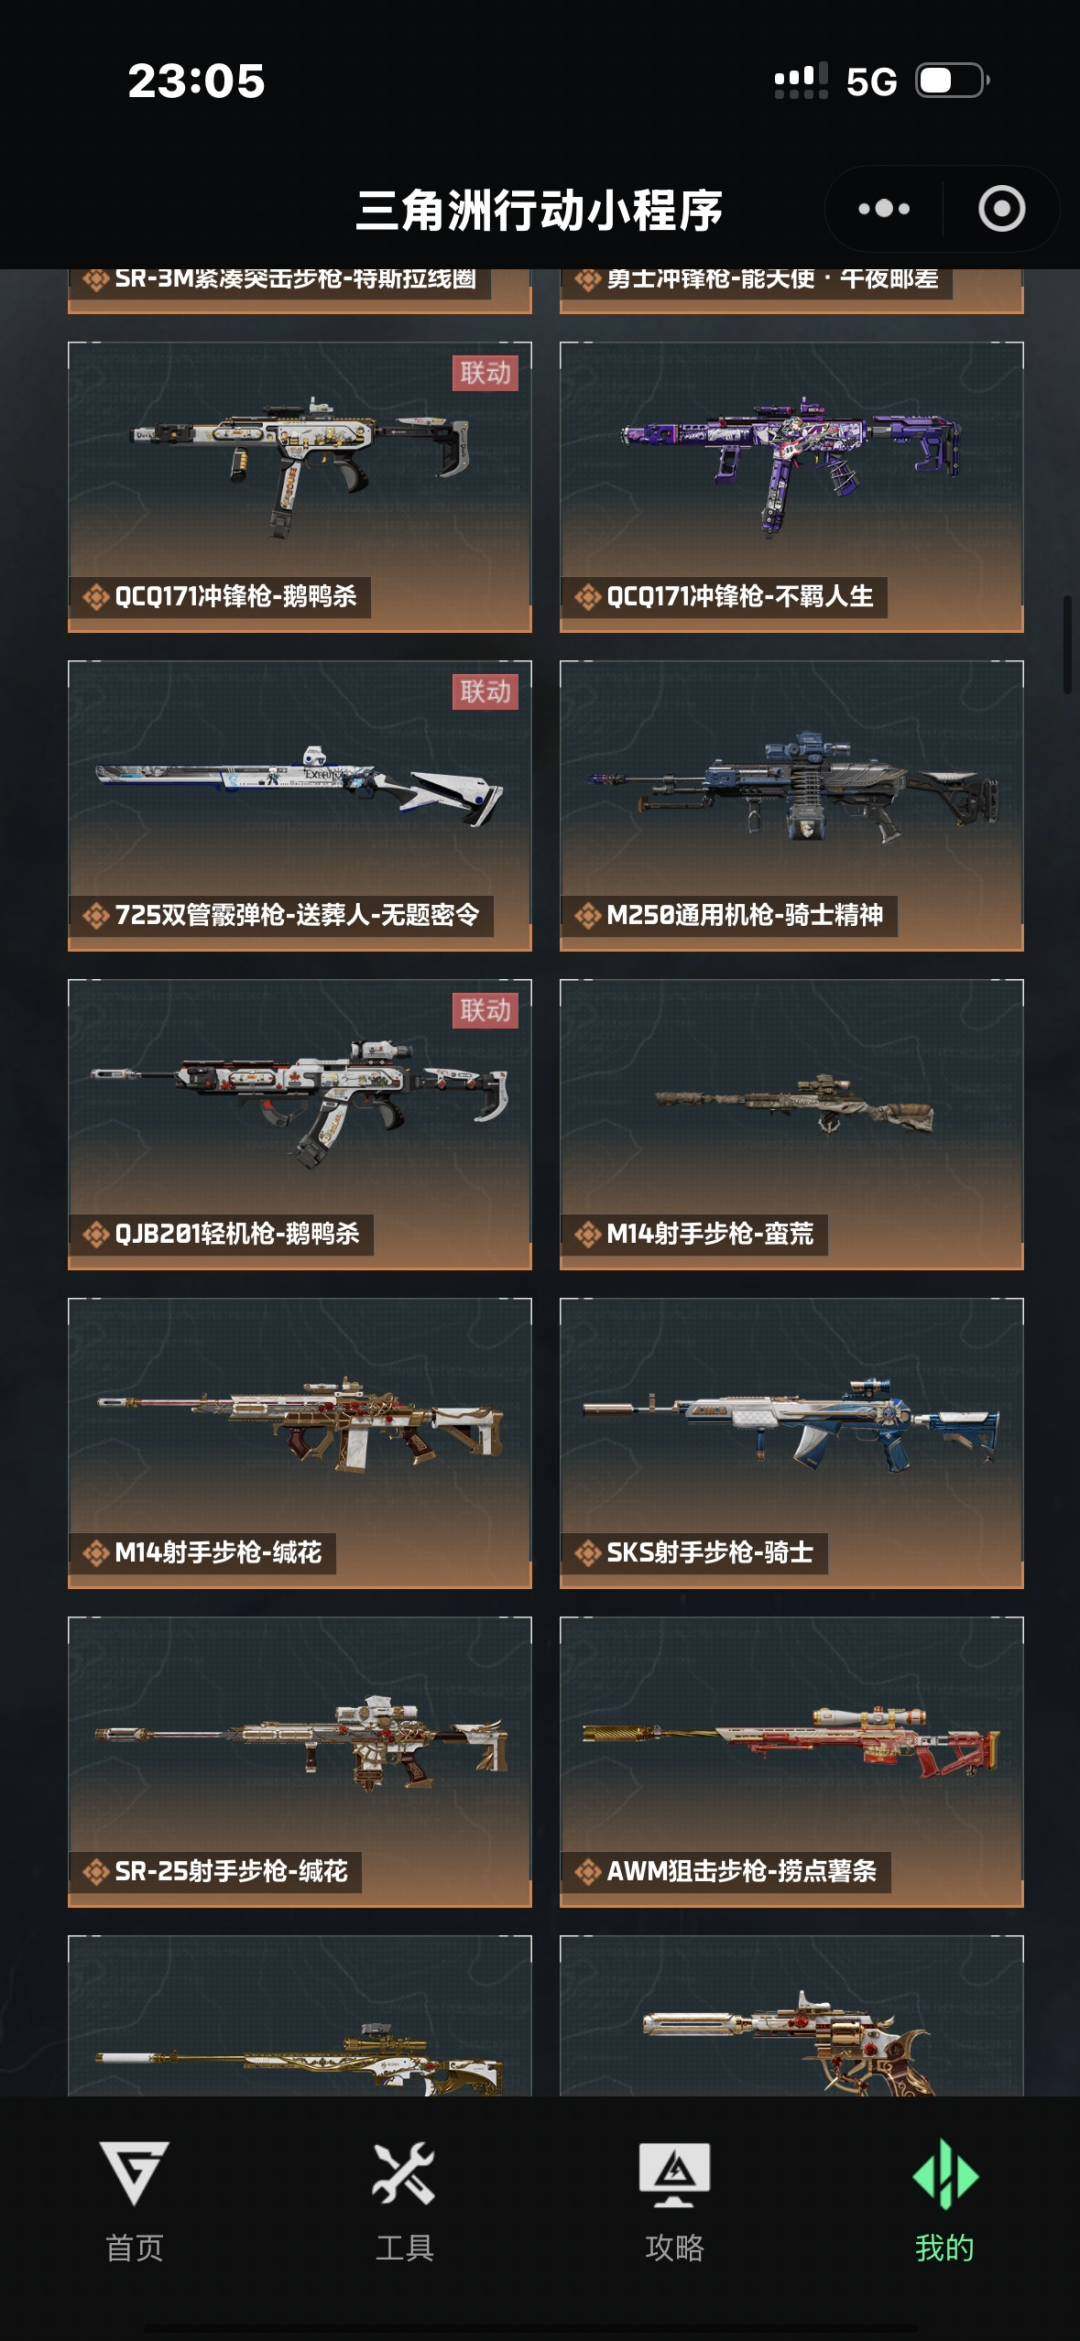Select the 725双管霰弹枪-送葬人 shotgun skin
The image size is (1080, 2341).
[300, 805]
